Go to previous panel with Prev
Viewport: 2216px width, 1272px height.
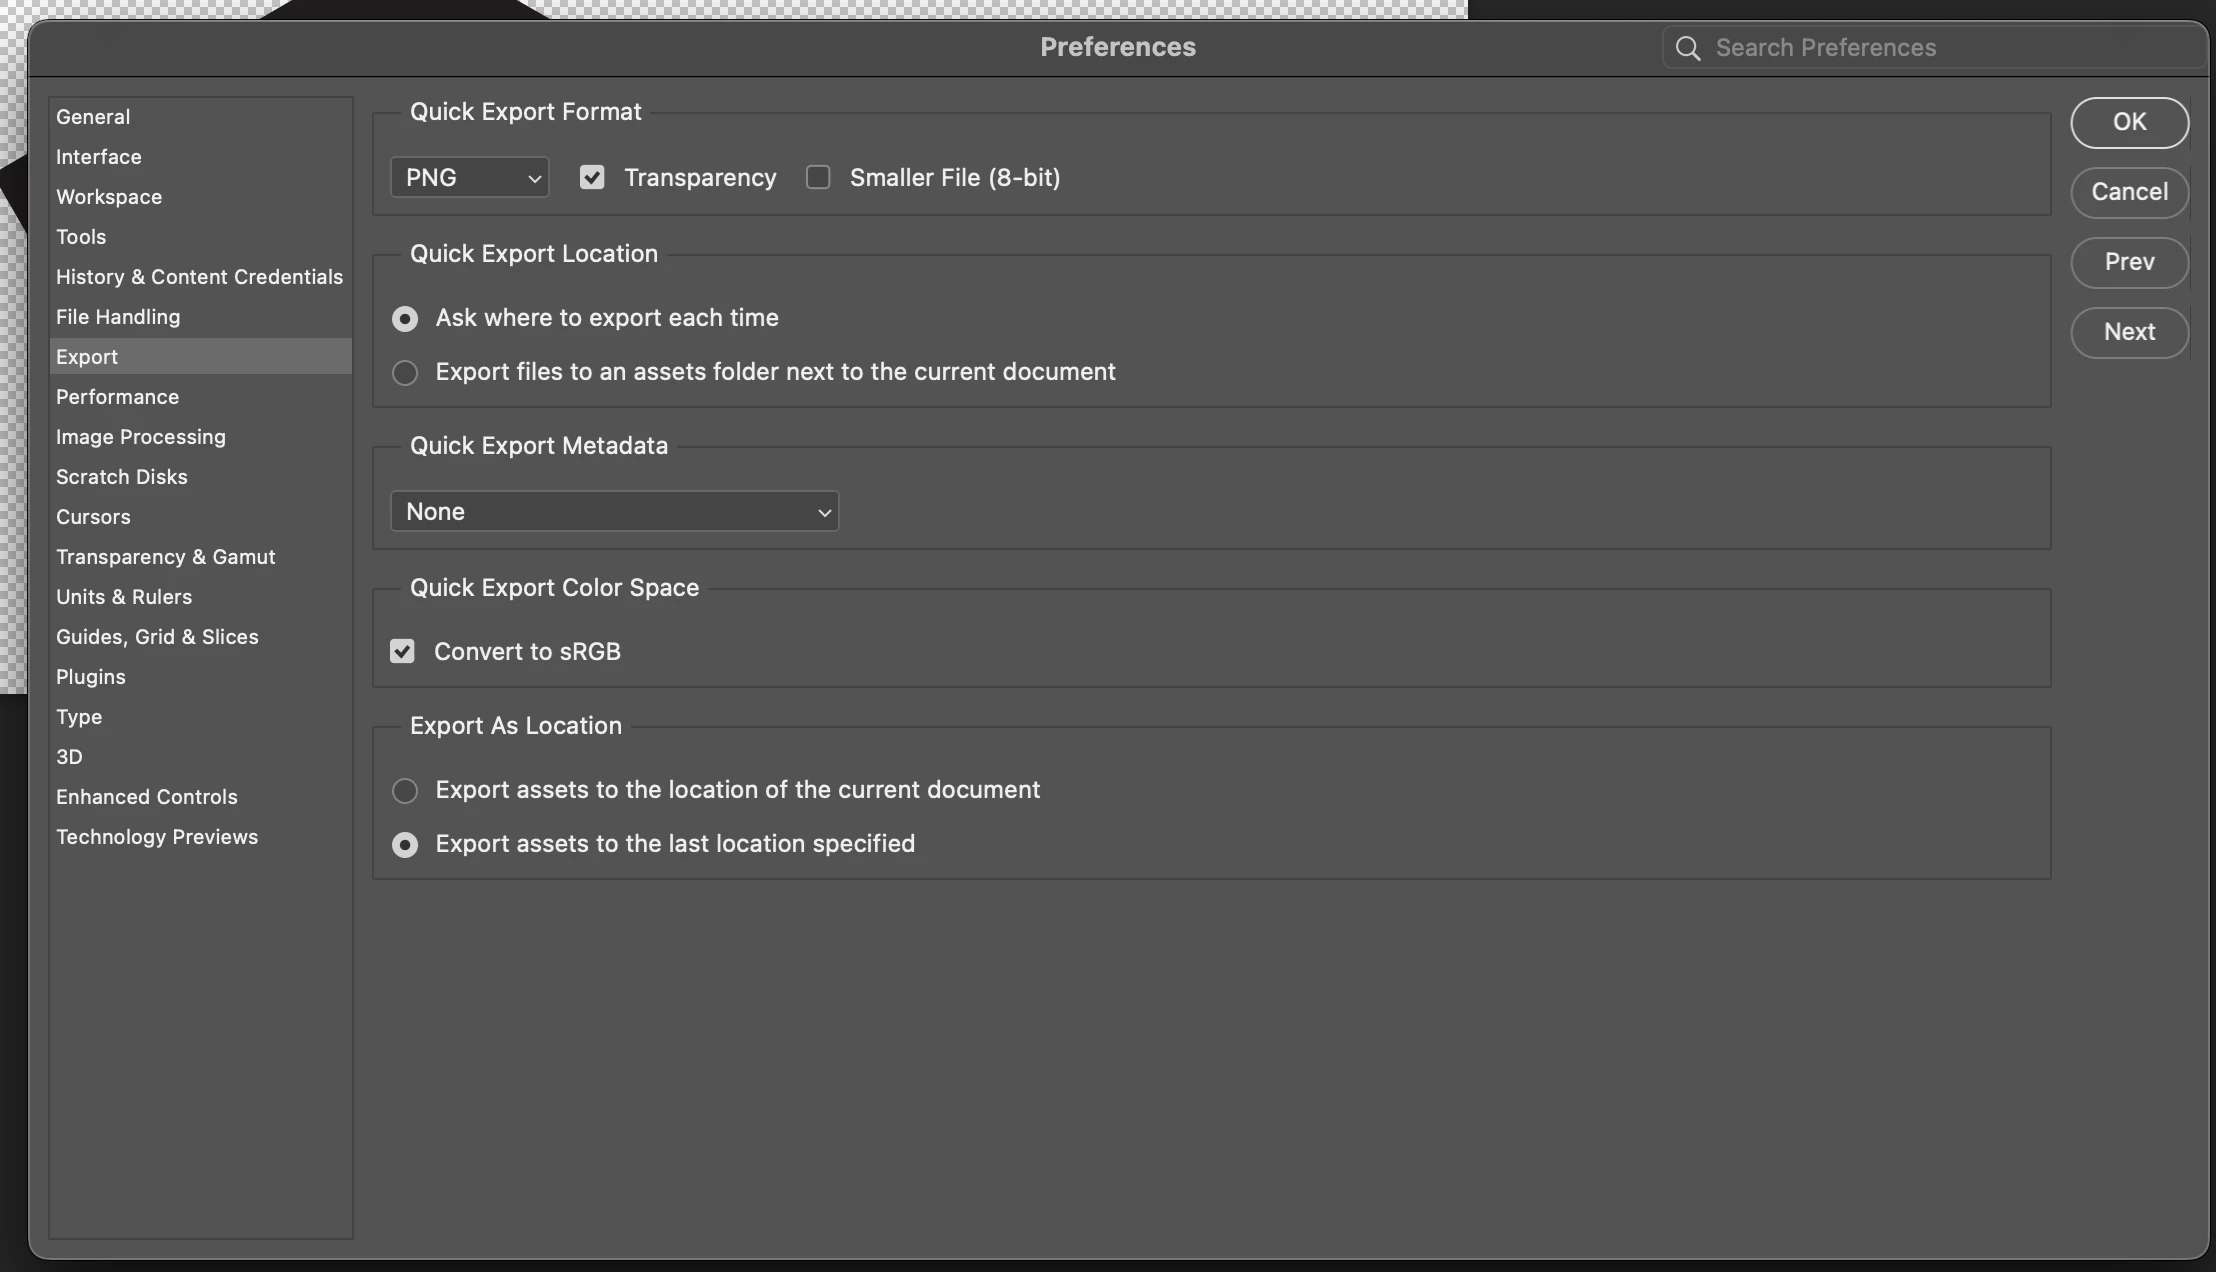2129,262
